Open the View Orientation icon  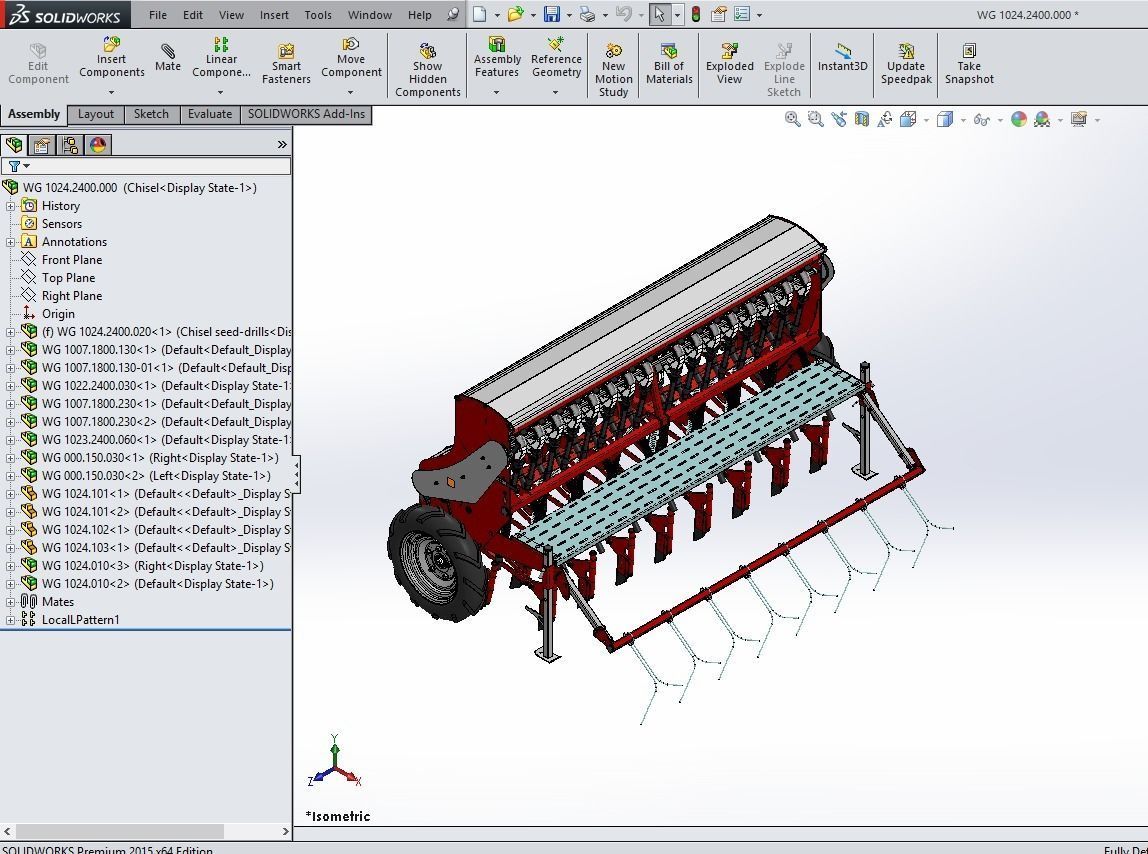908,119
